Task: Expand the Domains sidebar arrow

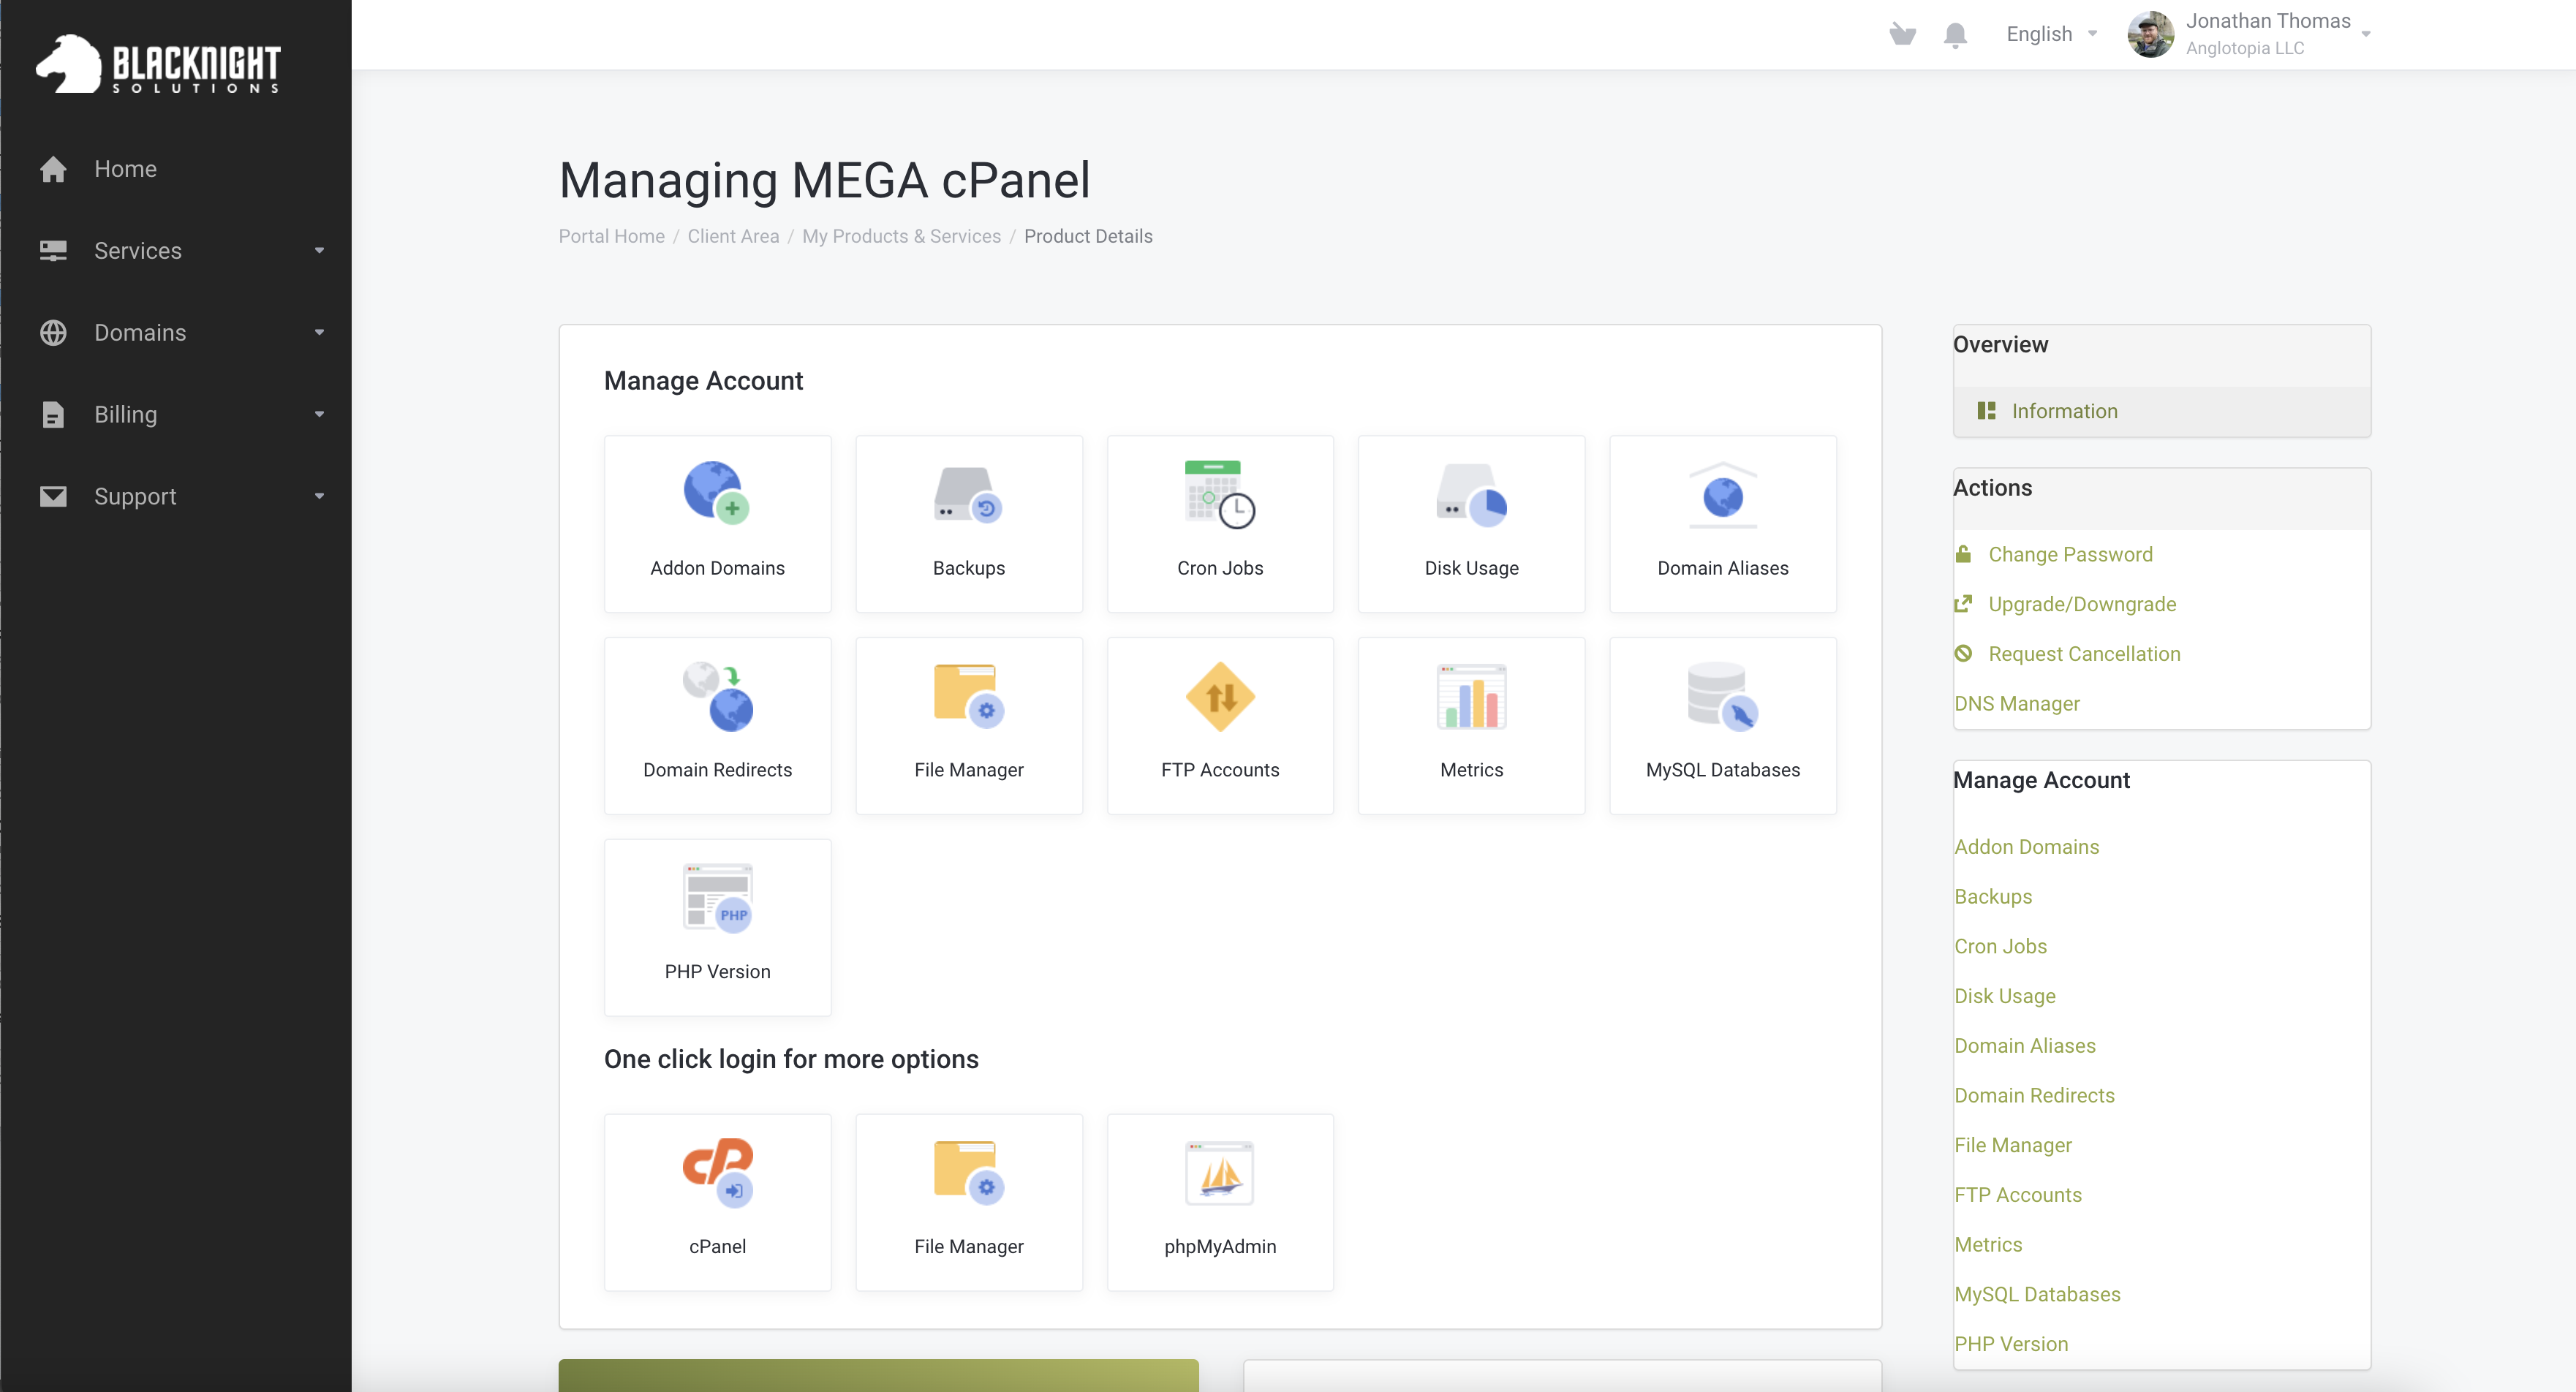Action: [x=319, y=333]
